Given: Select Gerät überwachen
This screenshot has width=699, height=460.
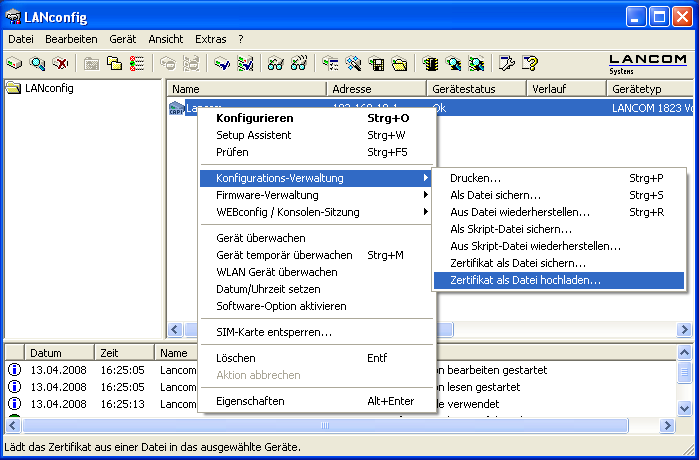Looking at the screenshot, I should click(x=317, y=238).
